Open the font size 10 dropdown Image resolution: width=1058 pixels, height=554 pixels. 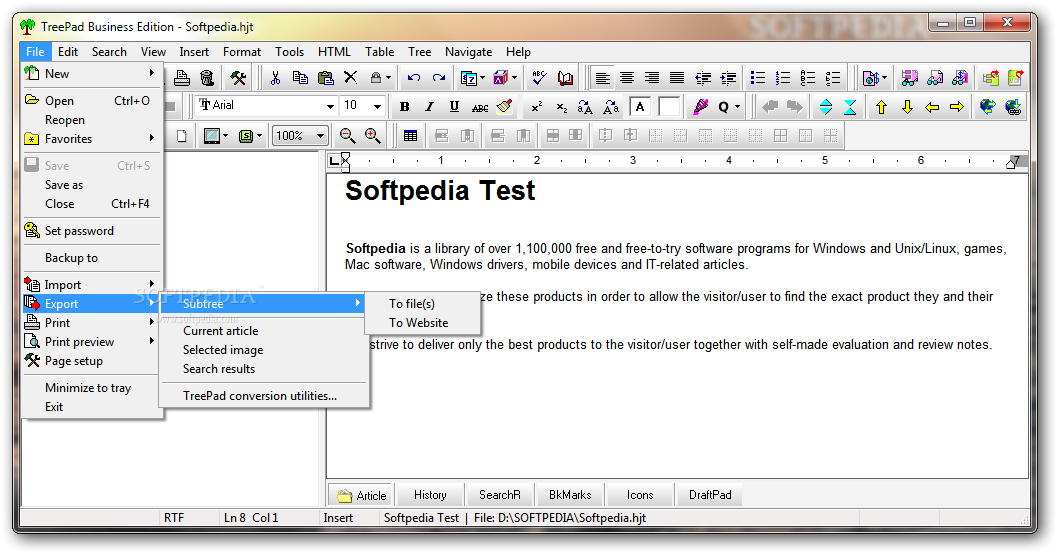tap(377, 107)
